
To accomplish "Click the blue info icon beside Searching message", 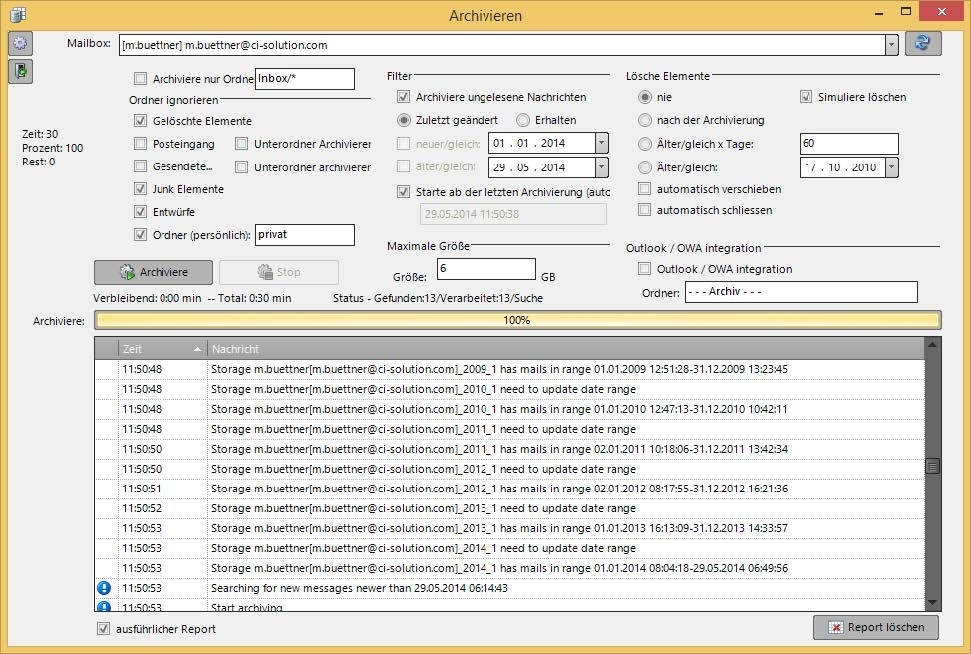I will (104, 588).
